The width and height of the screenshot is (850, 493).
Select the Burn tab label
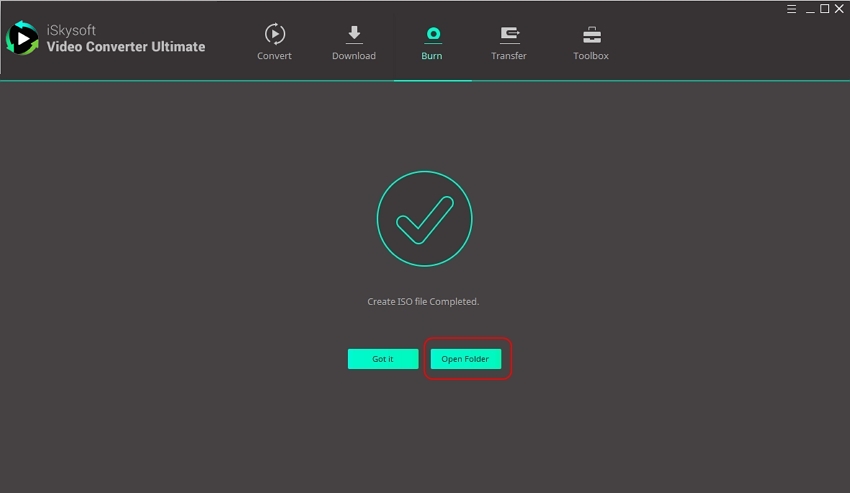[432, 56]
